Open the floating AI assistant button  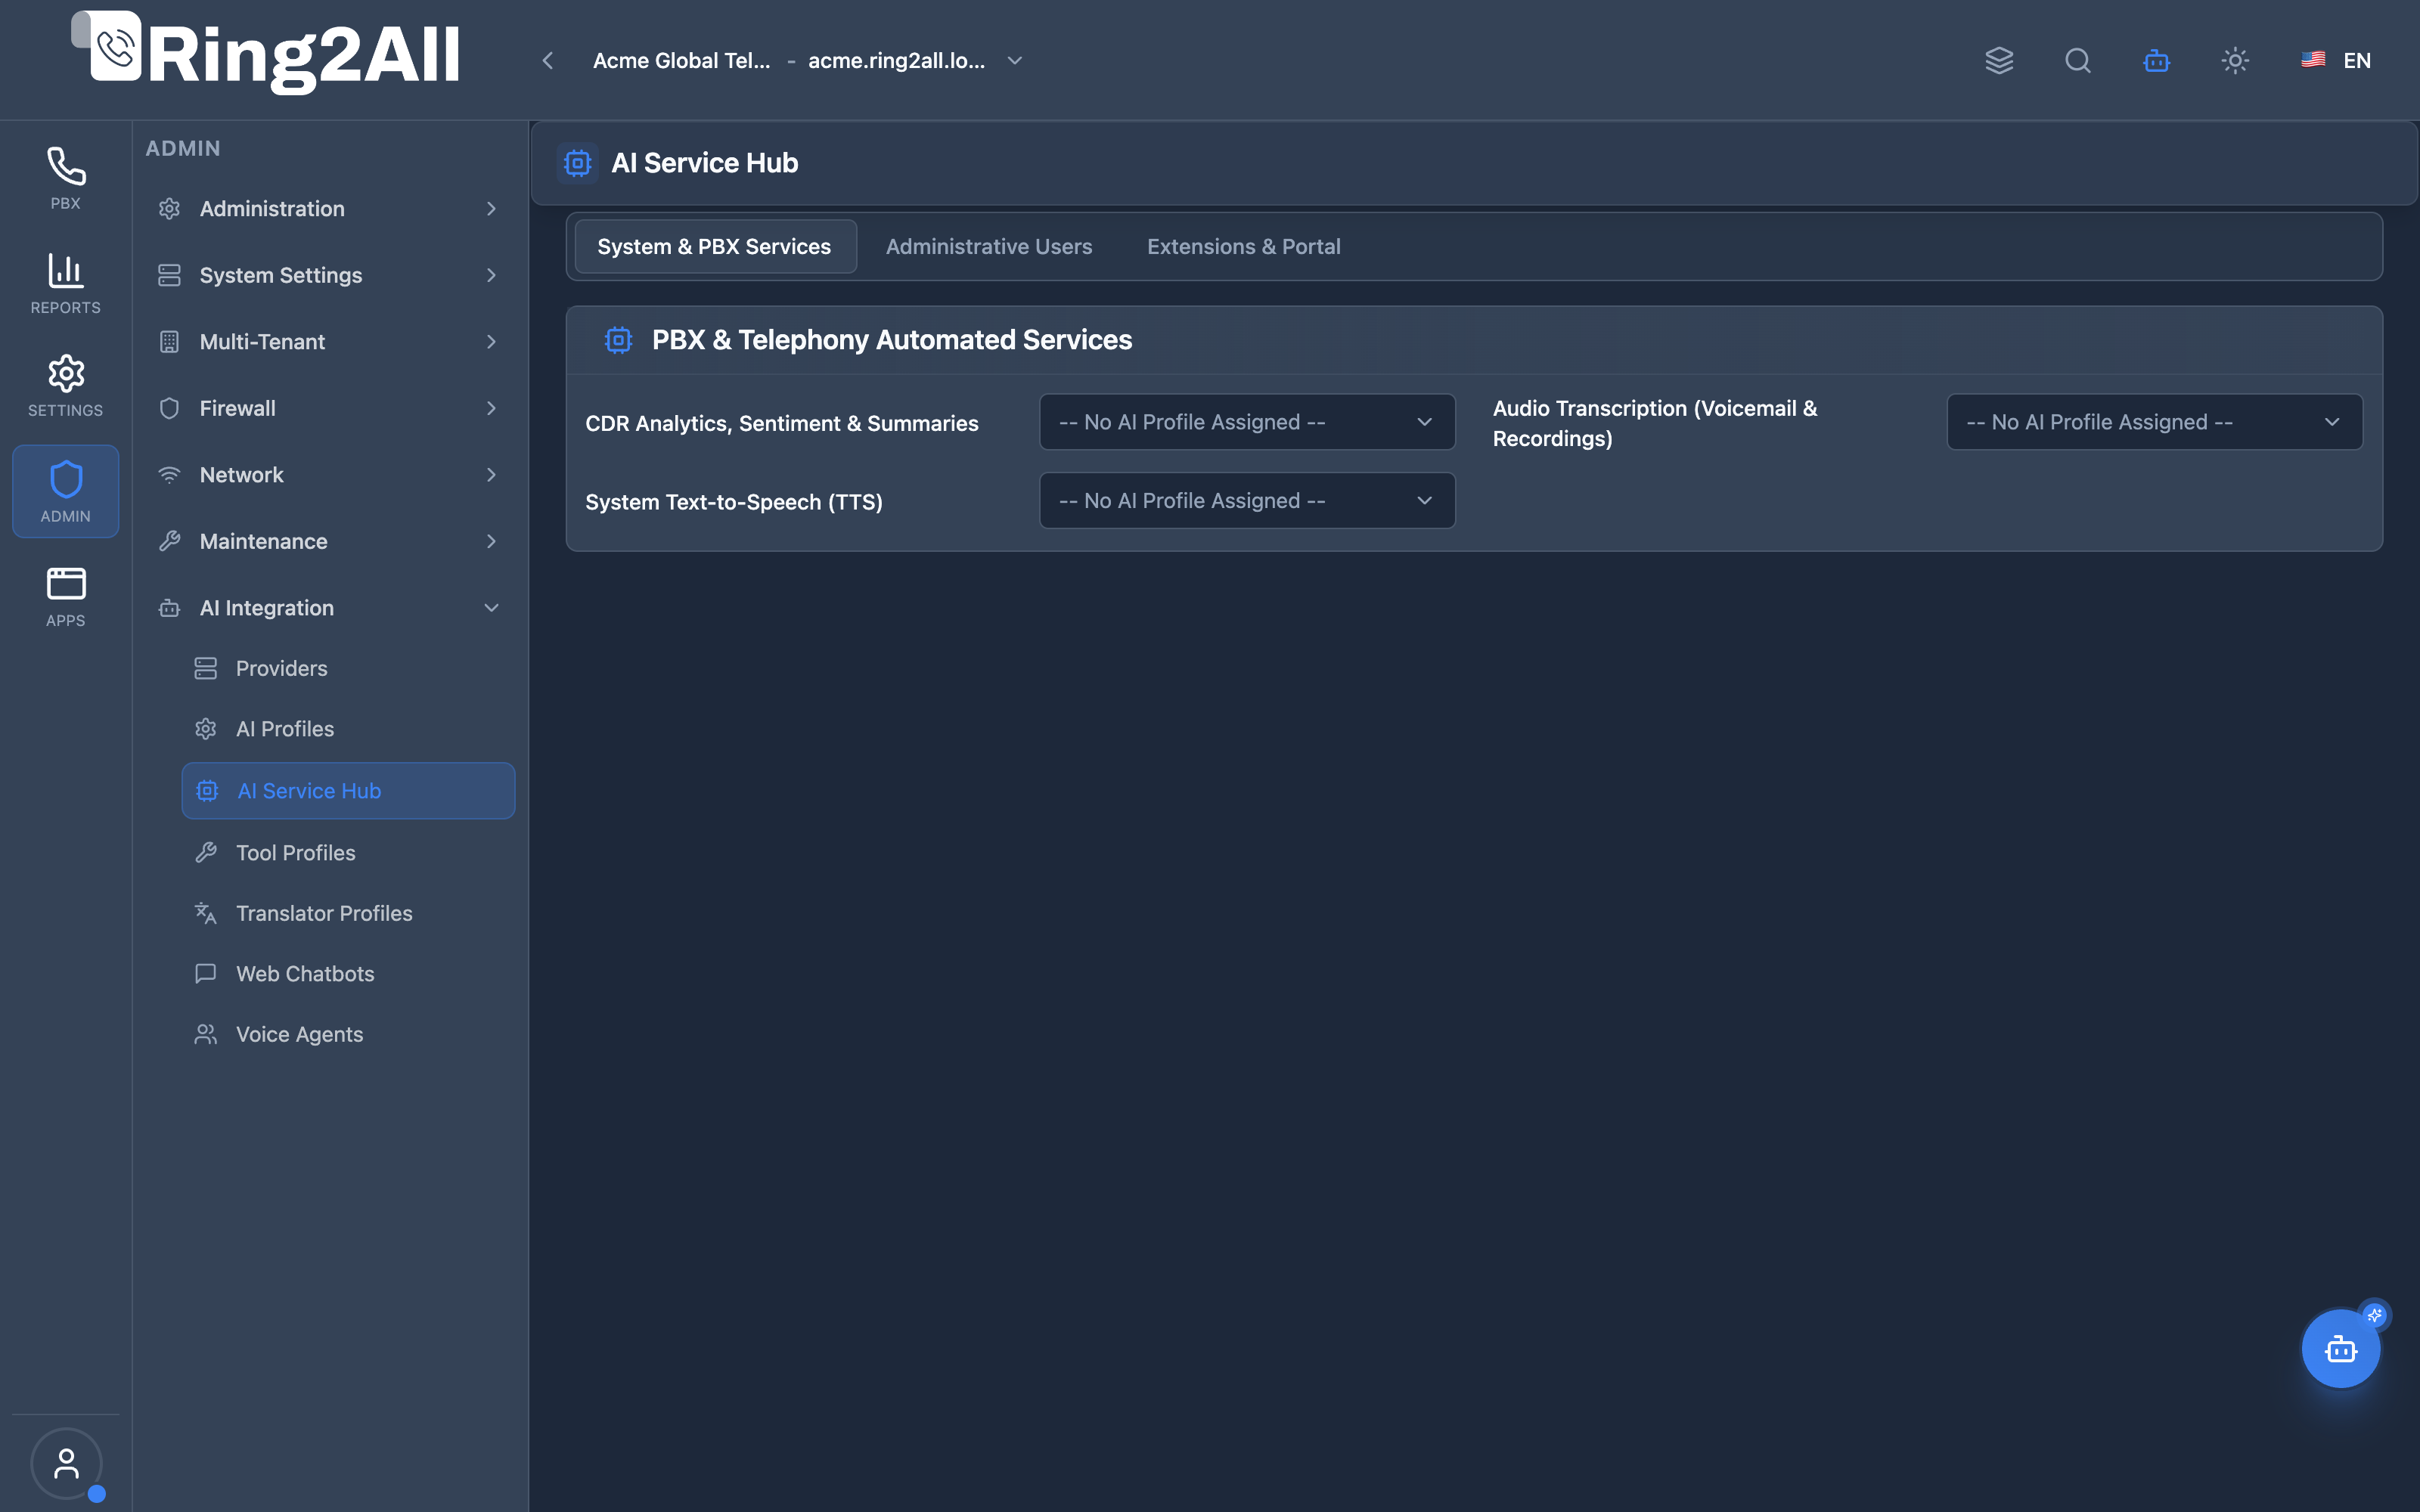(2341, 1348)
